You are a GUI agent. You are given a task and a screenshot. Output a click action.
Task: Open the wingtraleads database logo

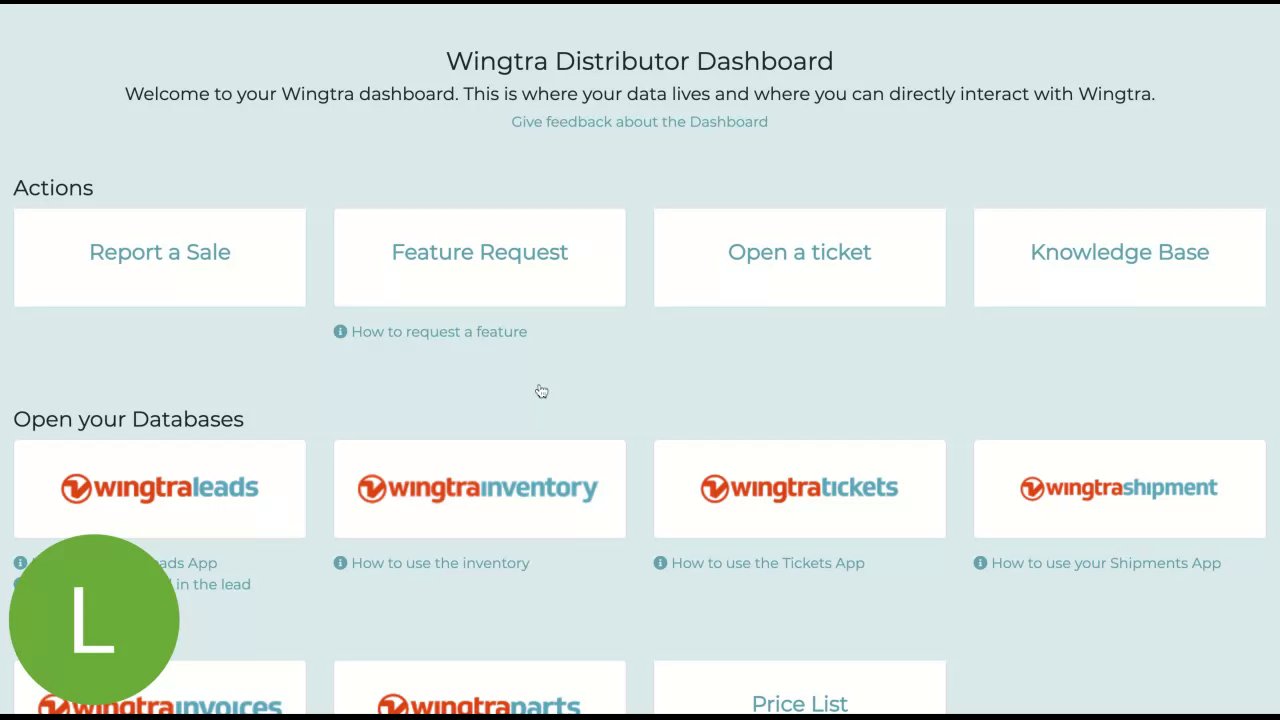(160, 488)
